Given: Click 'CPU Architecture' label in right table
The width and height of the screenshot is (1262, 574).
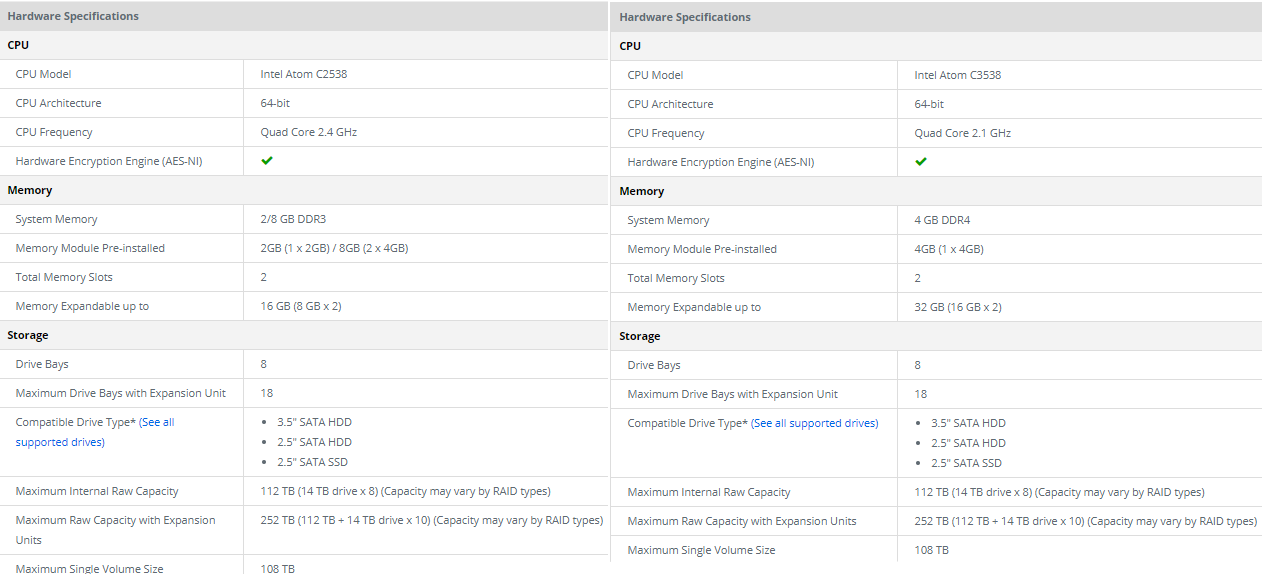Looking at the screenshot, I should pos(671,104).
